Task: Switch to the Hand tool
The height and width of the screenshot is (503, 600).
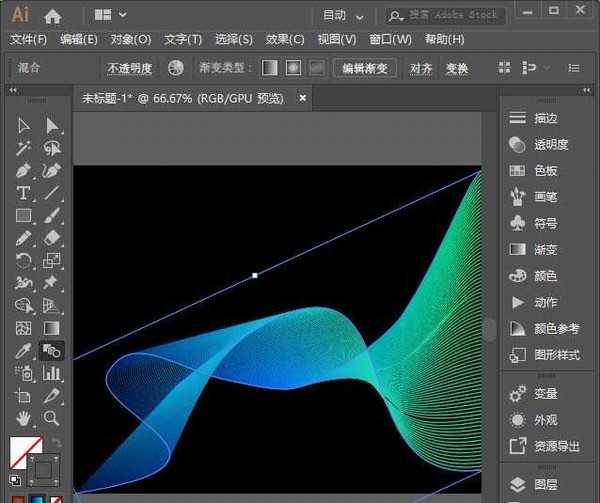Action: click(x=24, y=418)
